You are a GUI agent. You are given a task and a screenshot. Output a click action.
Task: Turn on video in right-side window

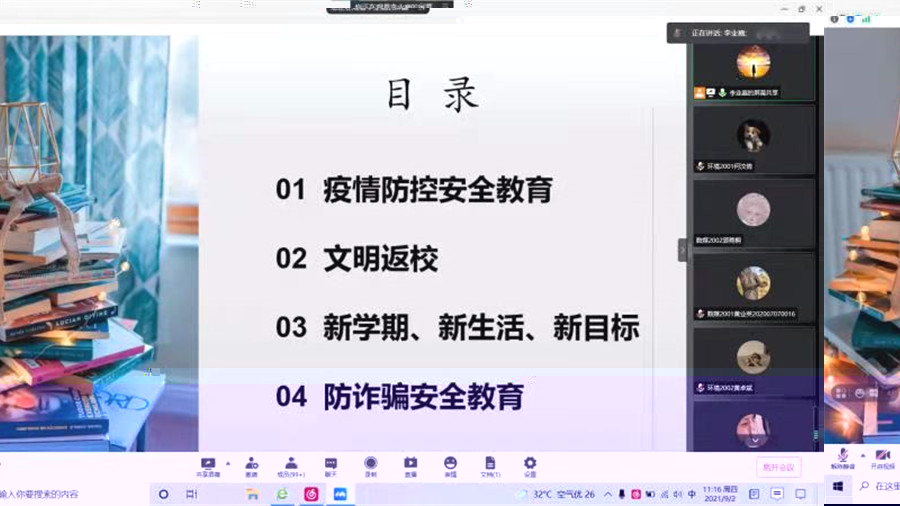883,459
